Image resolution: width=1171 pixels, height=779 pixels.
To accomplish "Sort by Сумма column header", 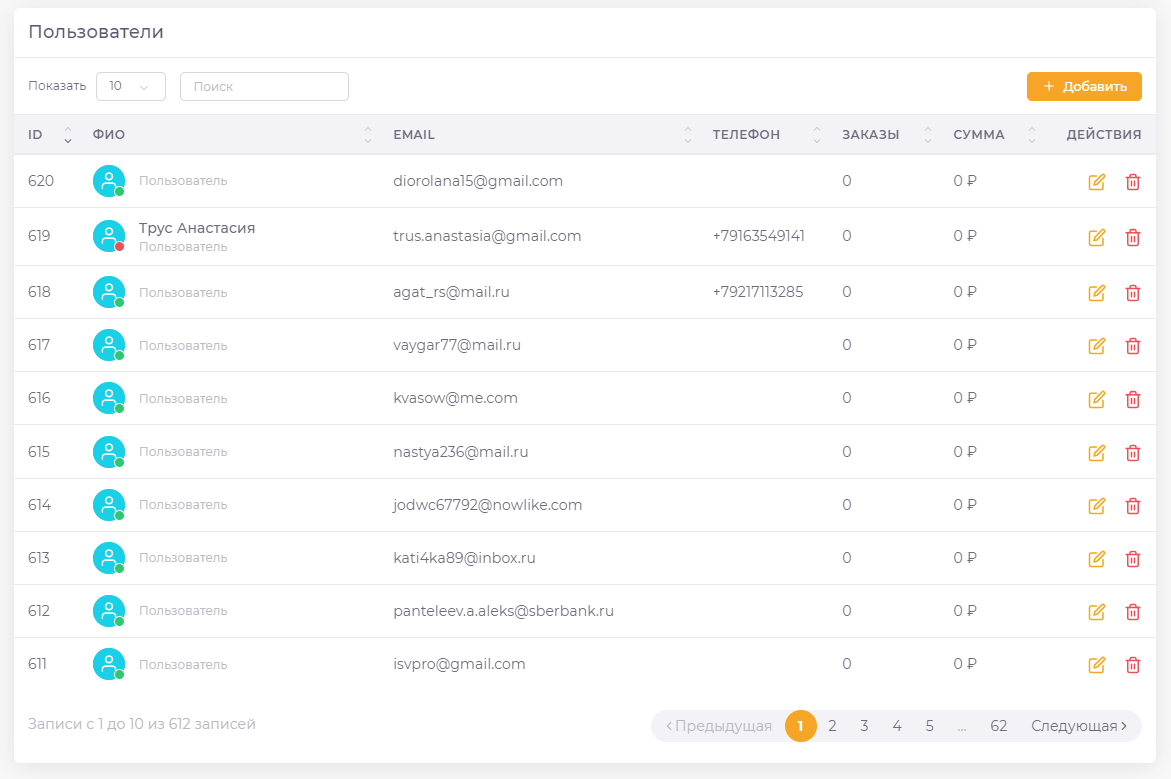I will point(990,135).
